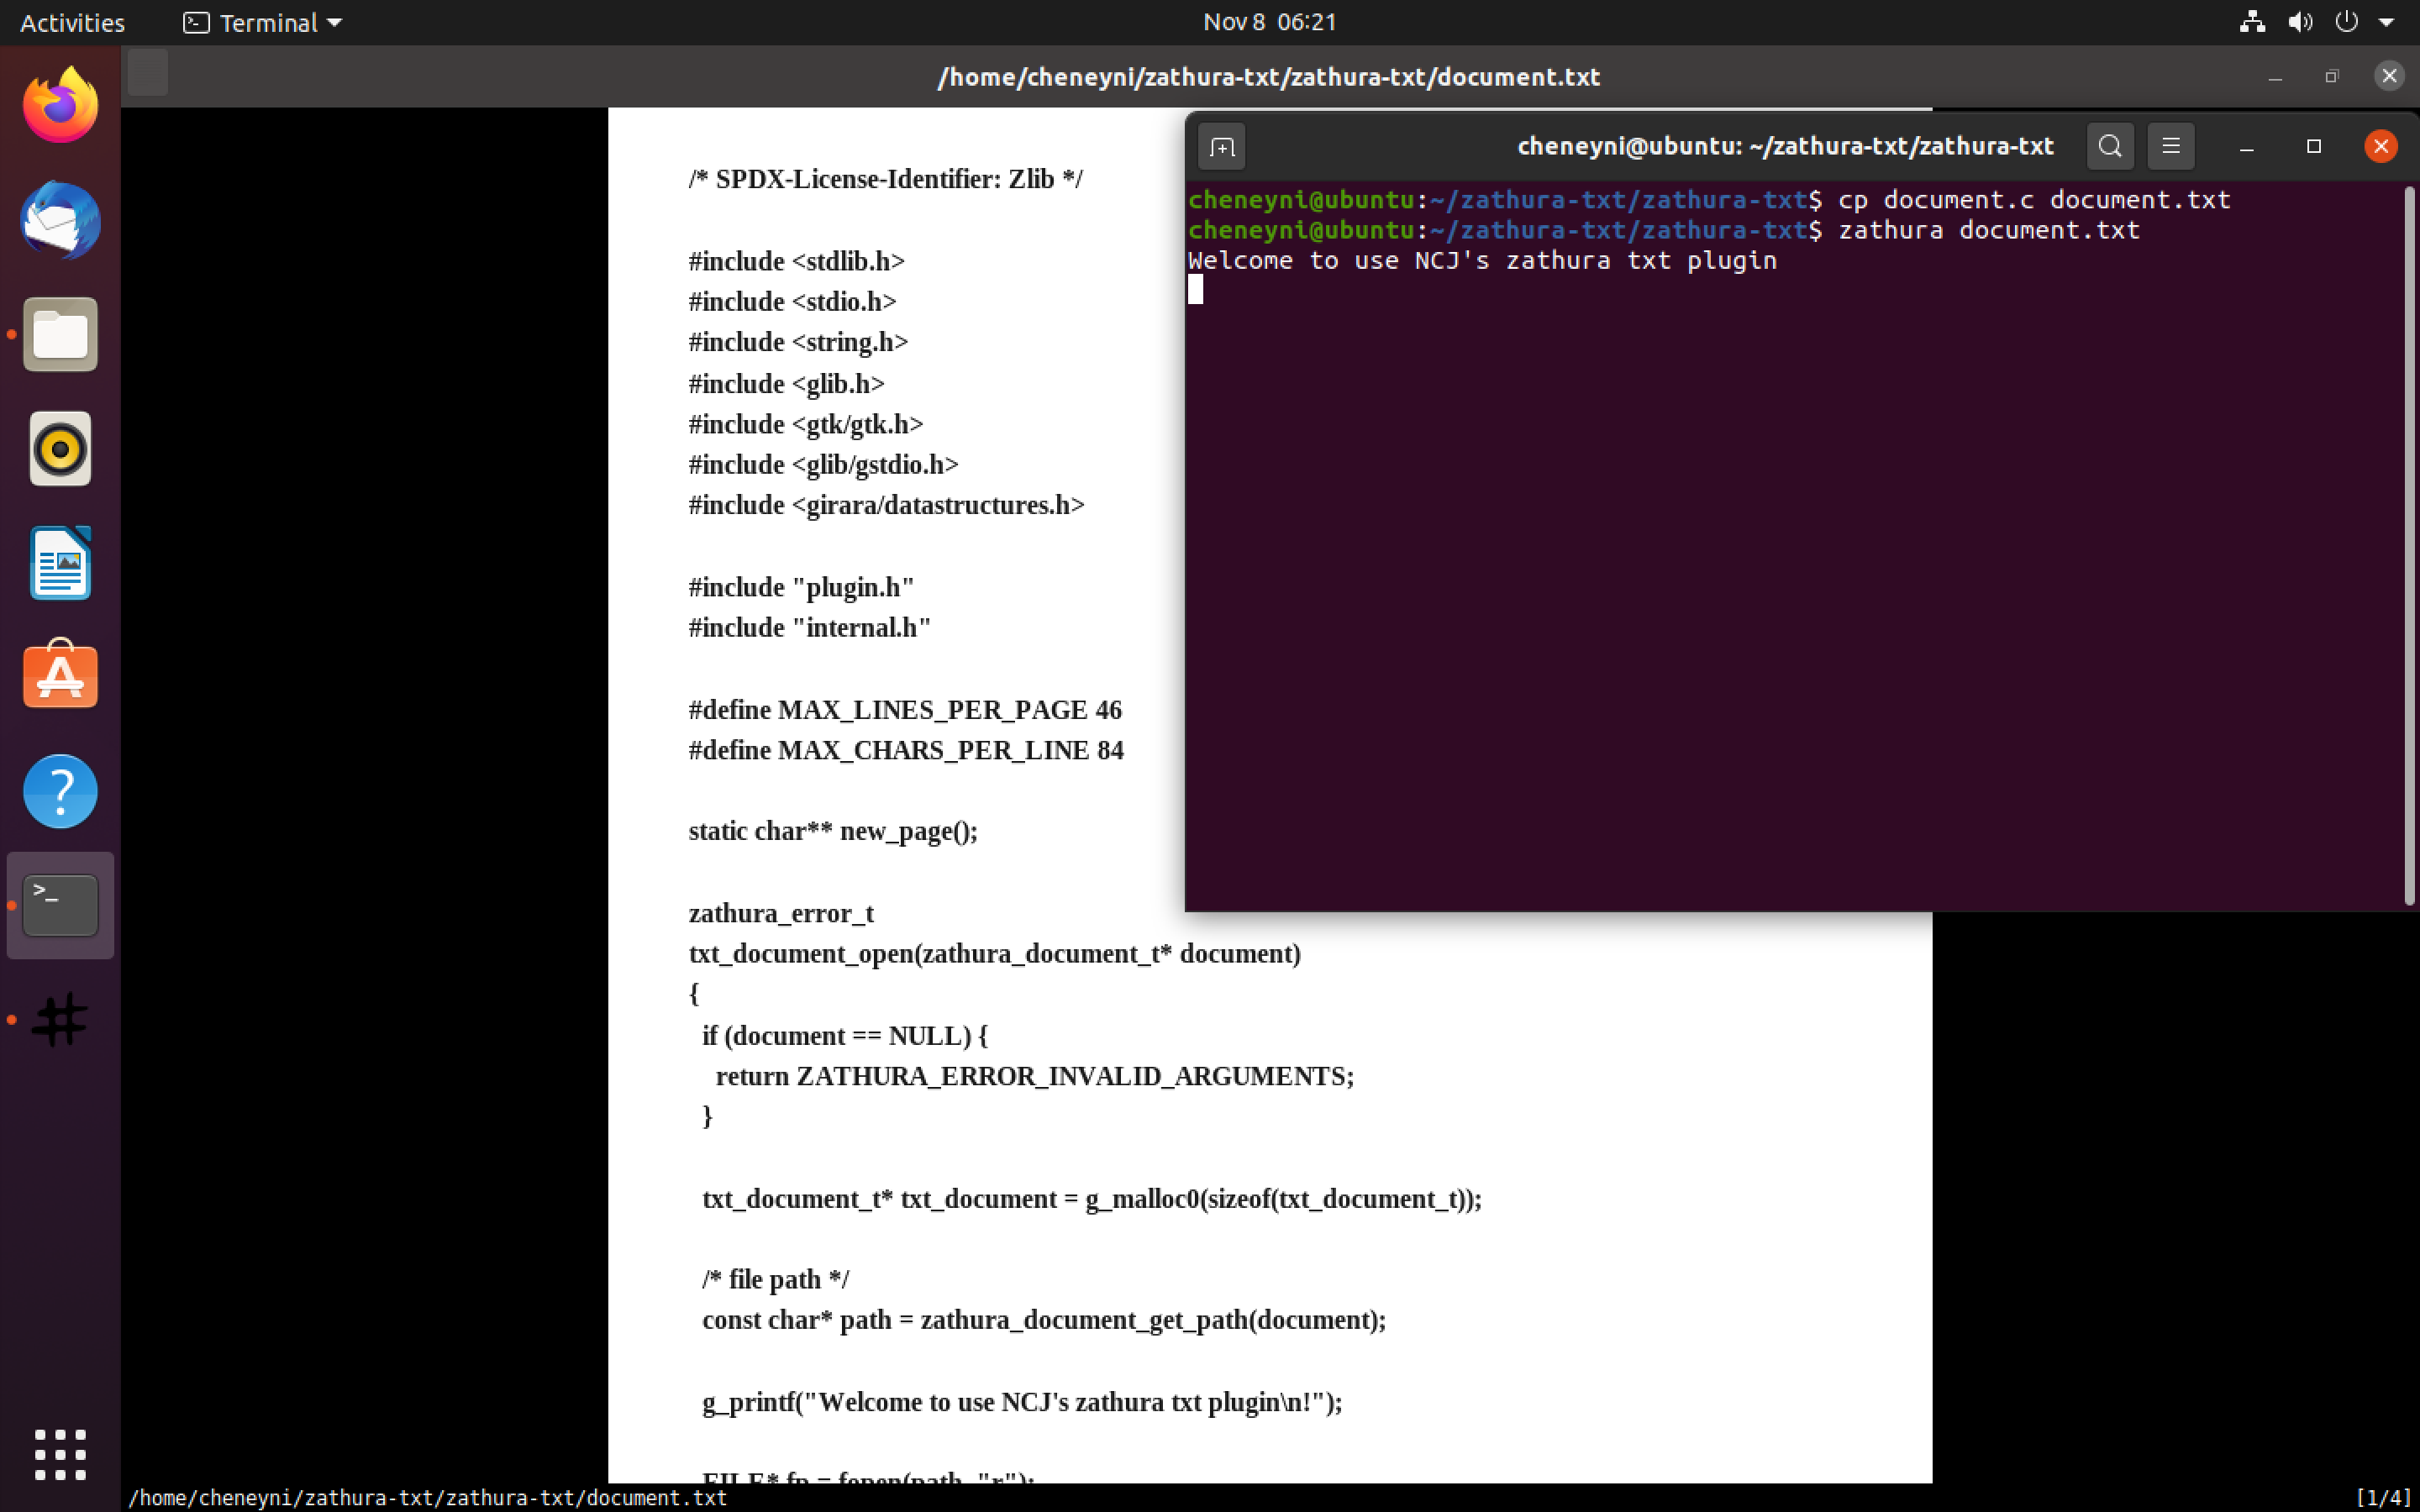Click the zathura page indicator [1/4]
This screenshot has height=1512, width=2420.
pos(2382,1497)
